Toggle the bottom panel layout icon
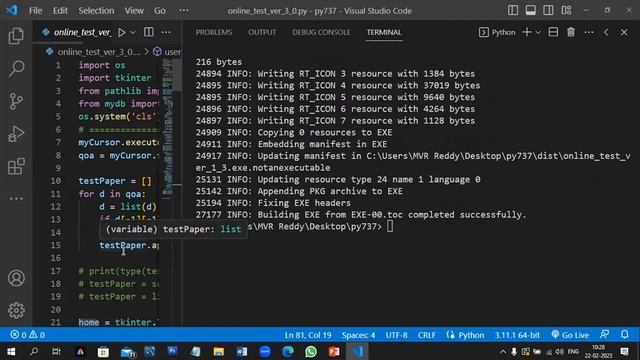This screenshot has height=360, width=640. click(531, 10)
